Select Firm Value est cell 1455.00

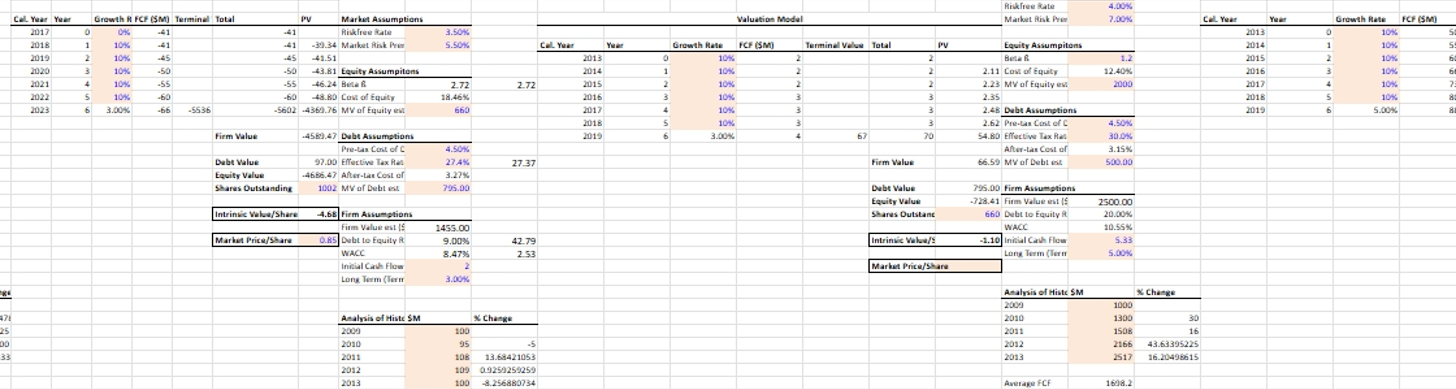click(x=439, y=227)
